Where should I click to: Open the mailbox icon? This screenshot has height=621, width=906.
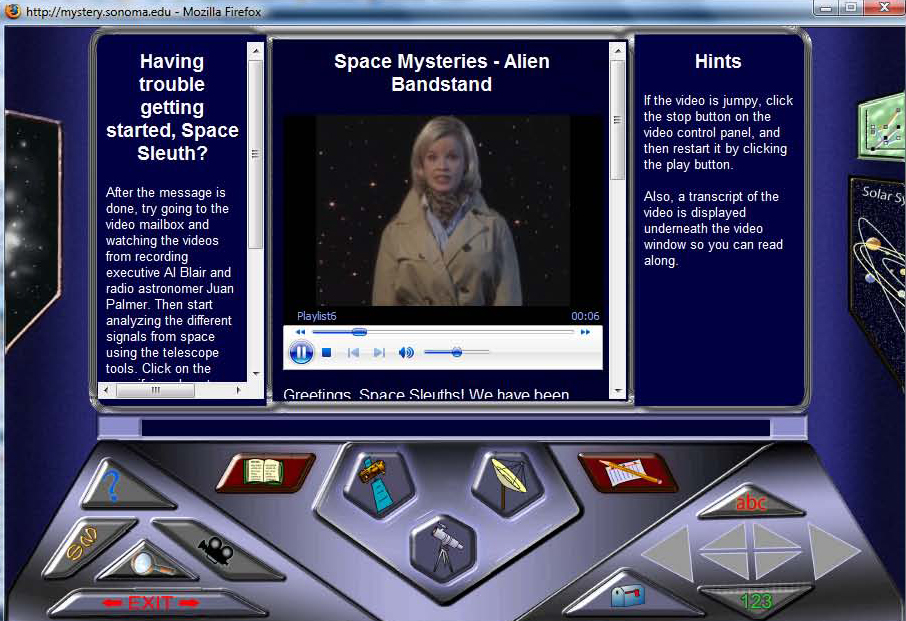(627, 597)
